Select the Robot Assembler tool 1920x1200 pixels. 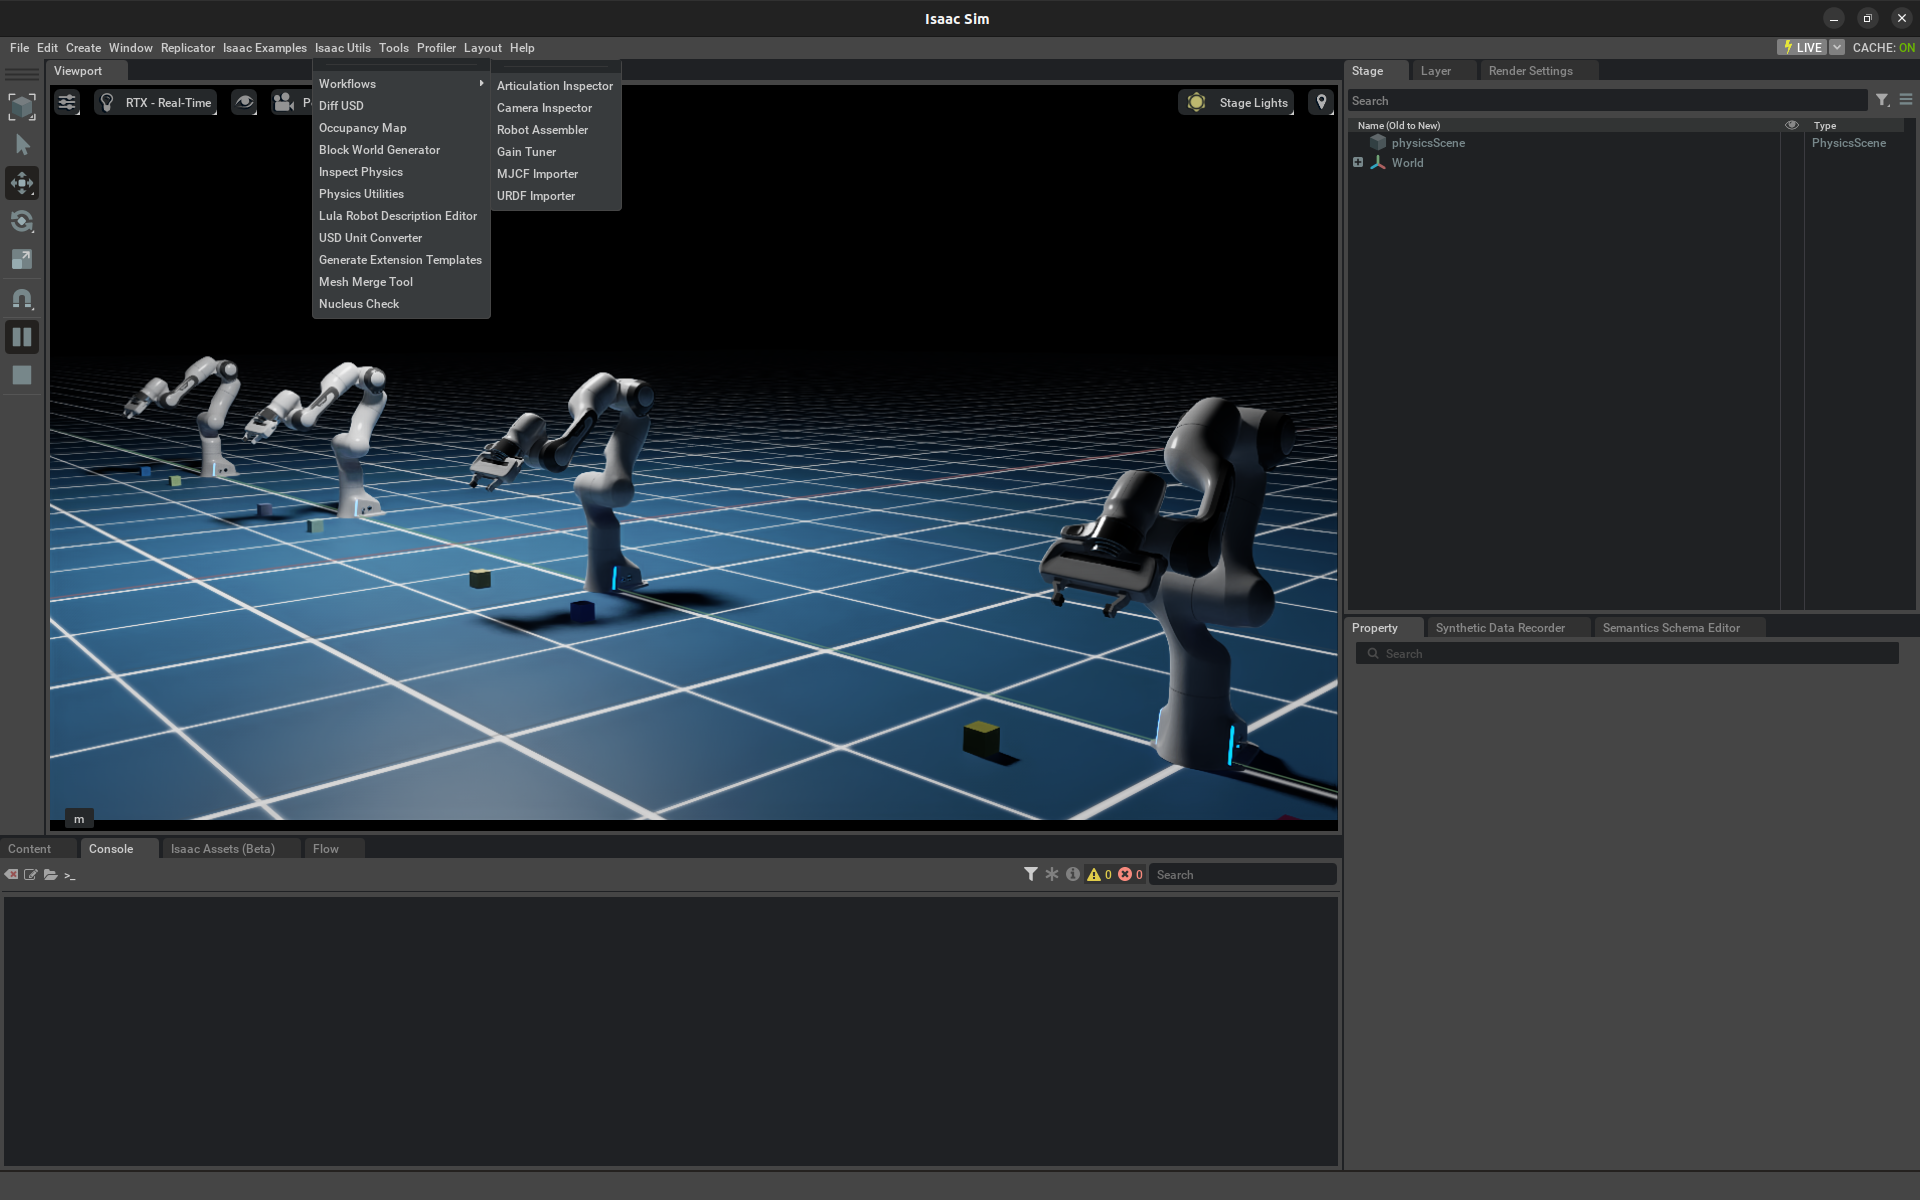pos(543,129)
